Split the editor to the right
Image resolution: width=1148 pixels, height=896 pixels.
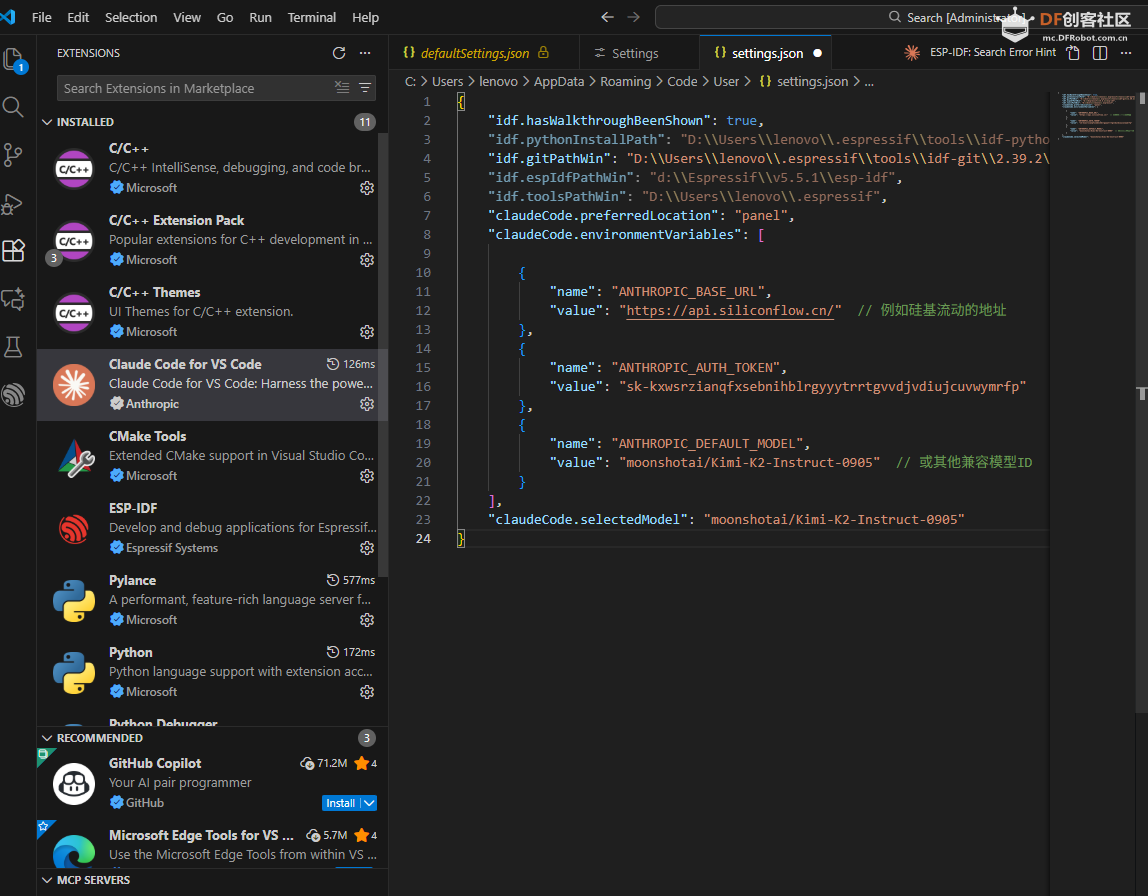[x=1100, y=53]
